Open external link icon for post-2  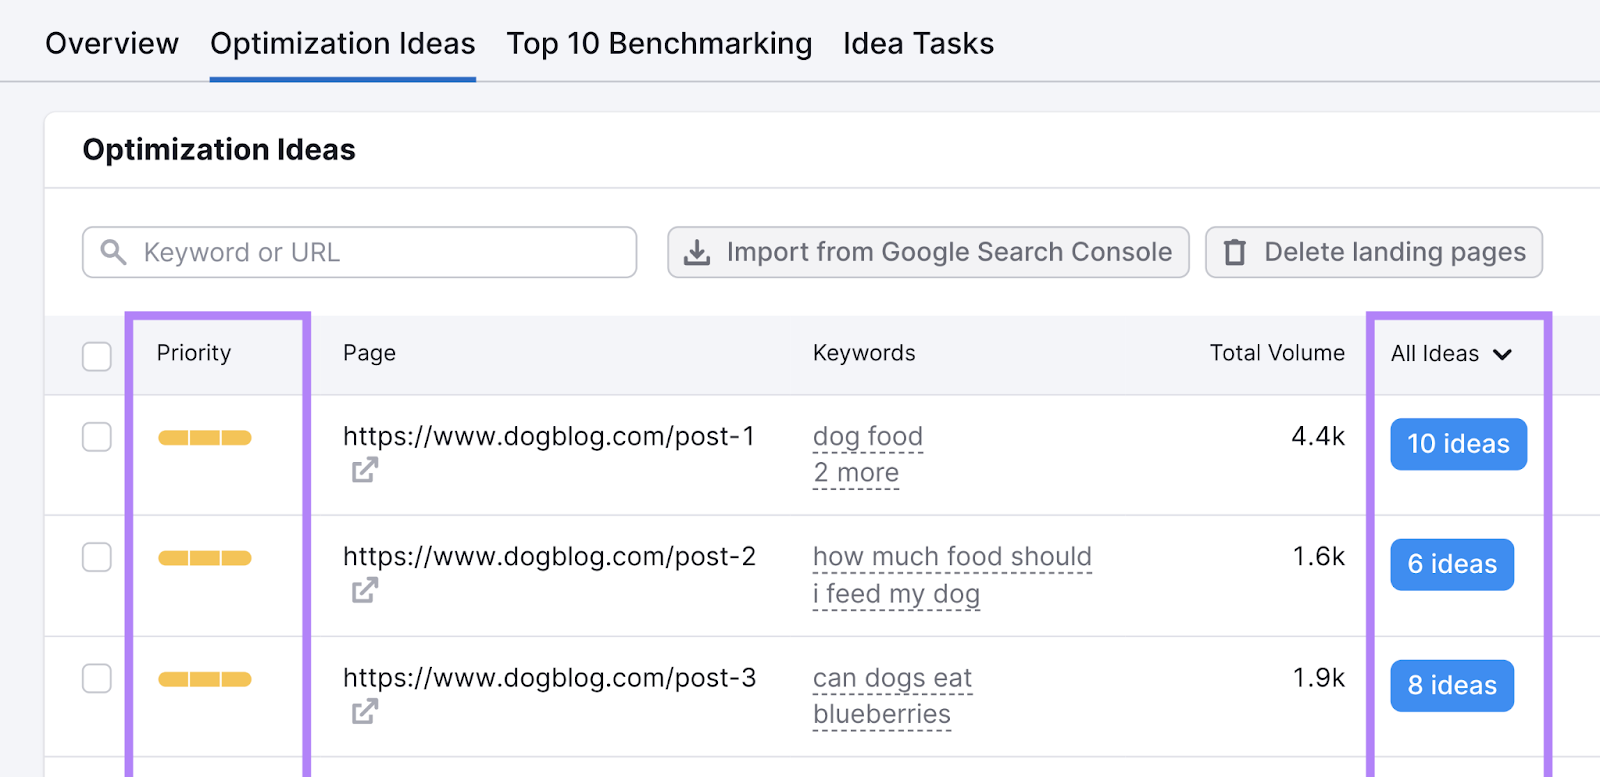point(365,591)
